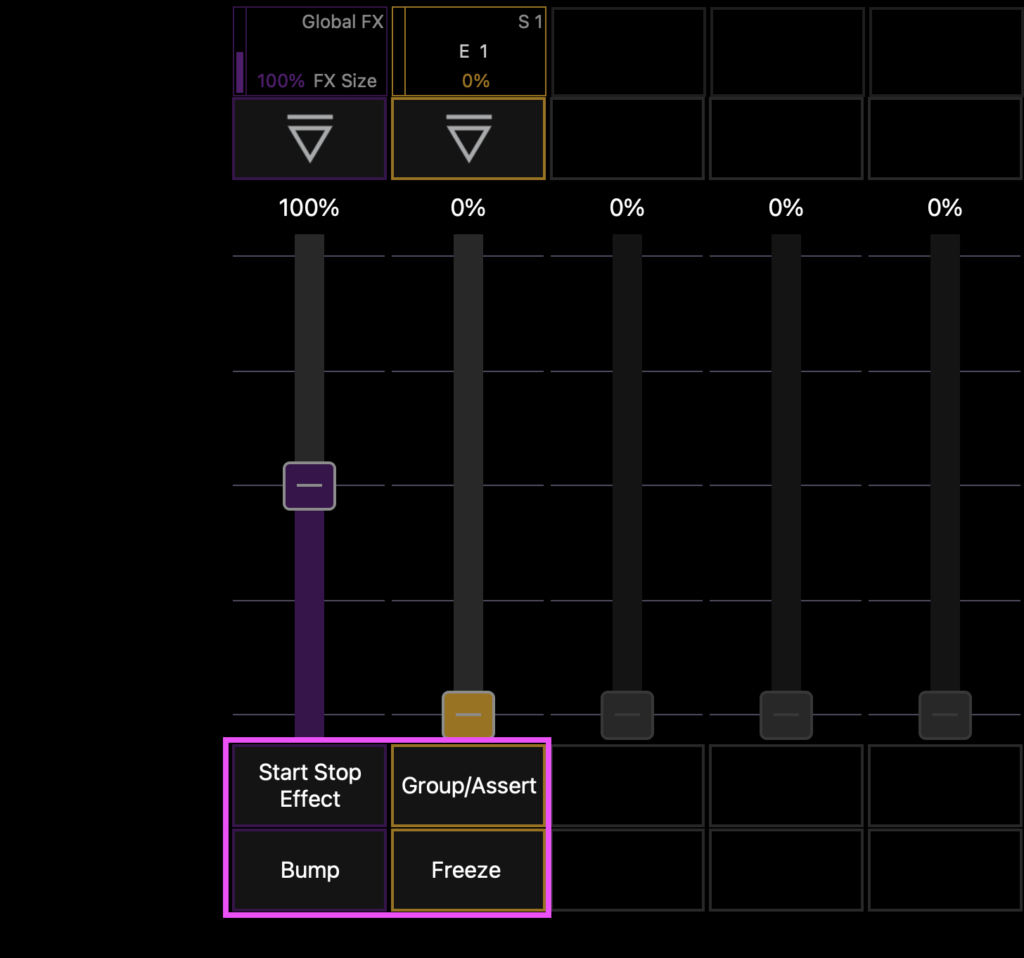Click the 0% value above S 1 fader
Viewport: 1024px width, 958px height.
coord(468,208)
